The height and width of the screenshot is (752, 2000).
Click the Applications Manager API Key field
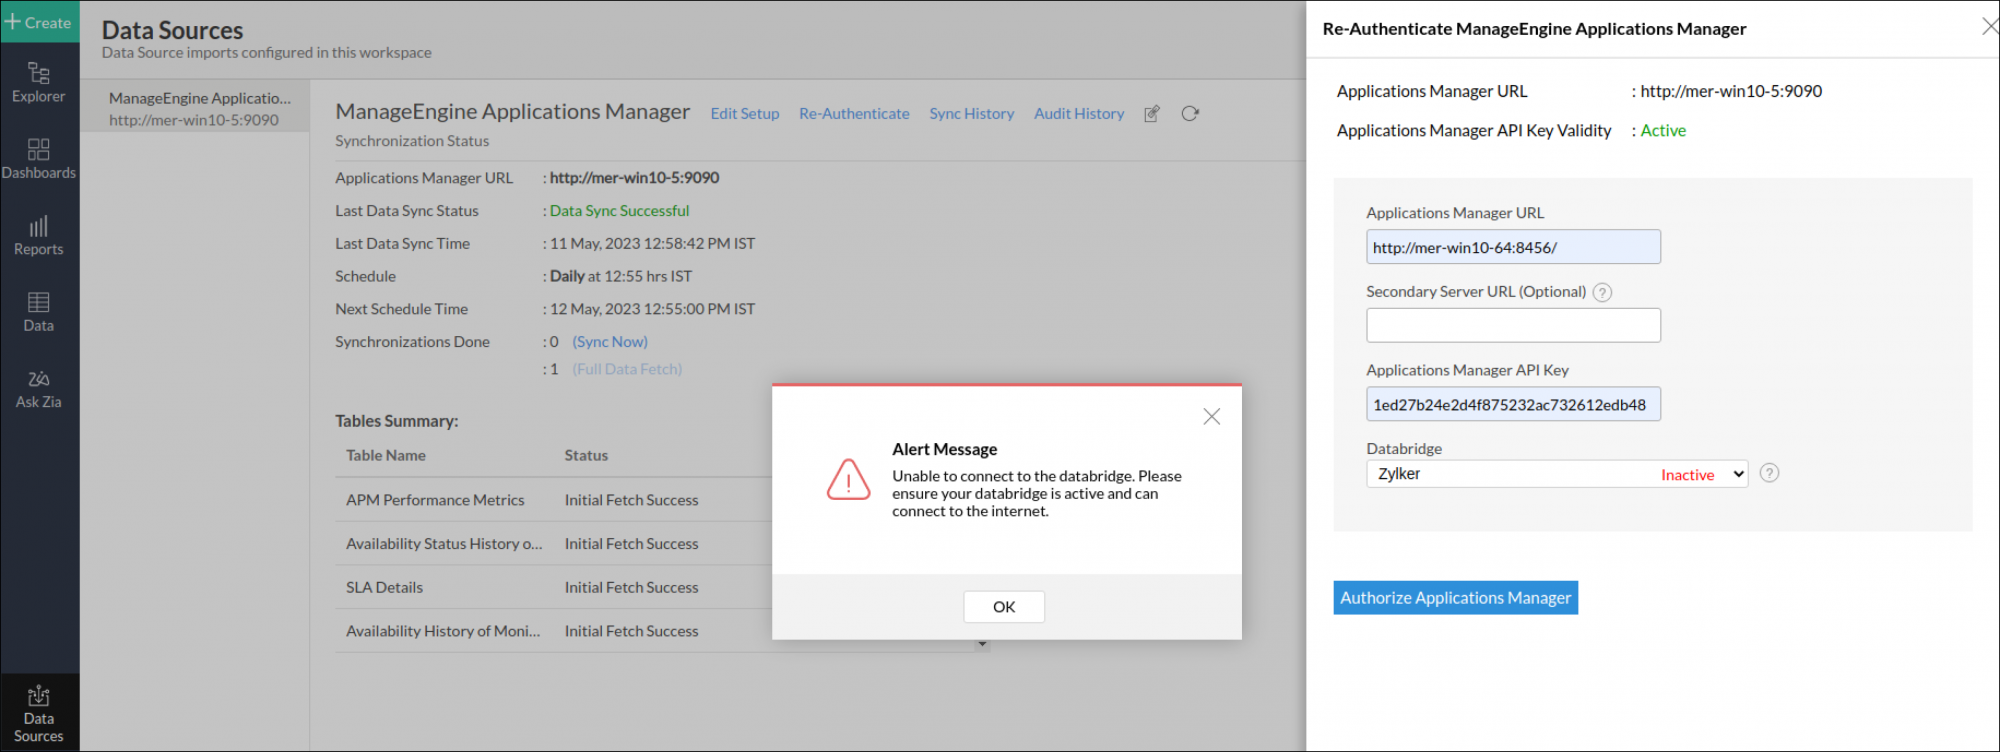1512,404
